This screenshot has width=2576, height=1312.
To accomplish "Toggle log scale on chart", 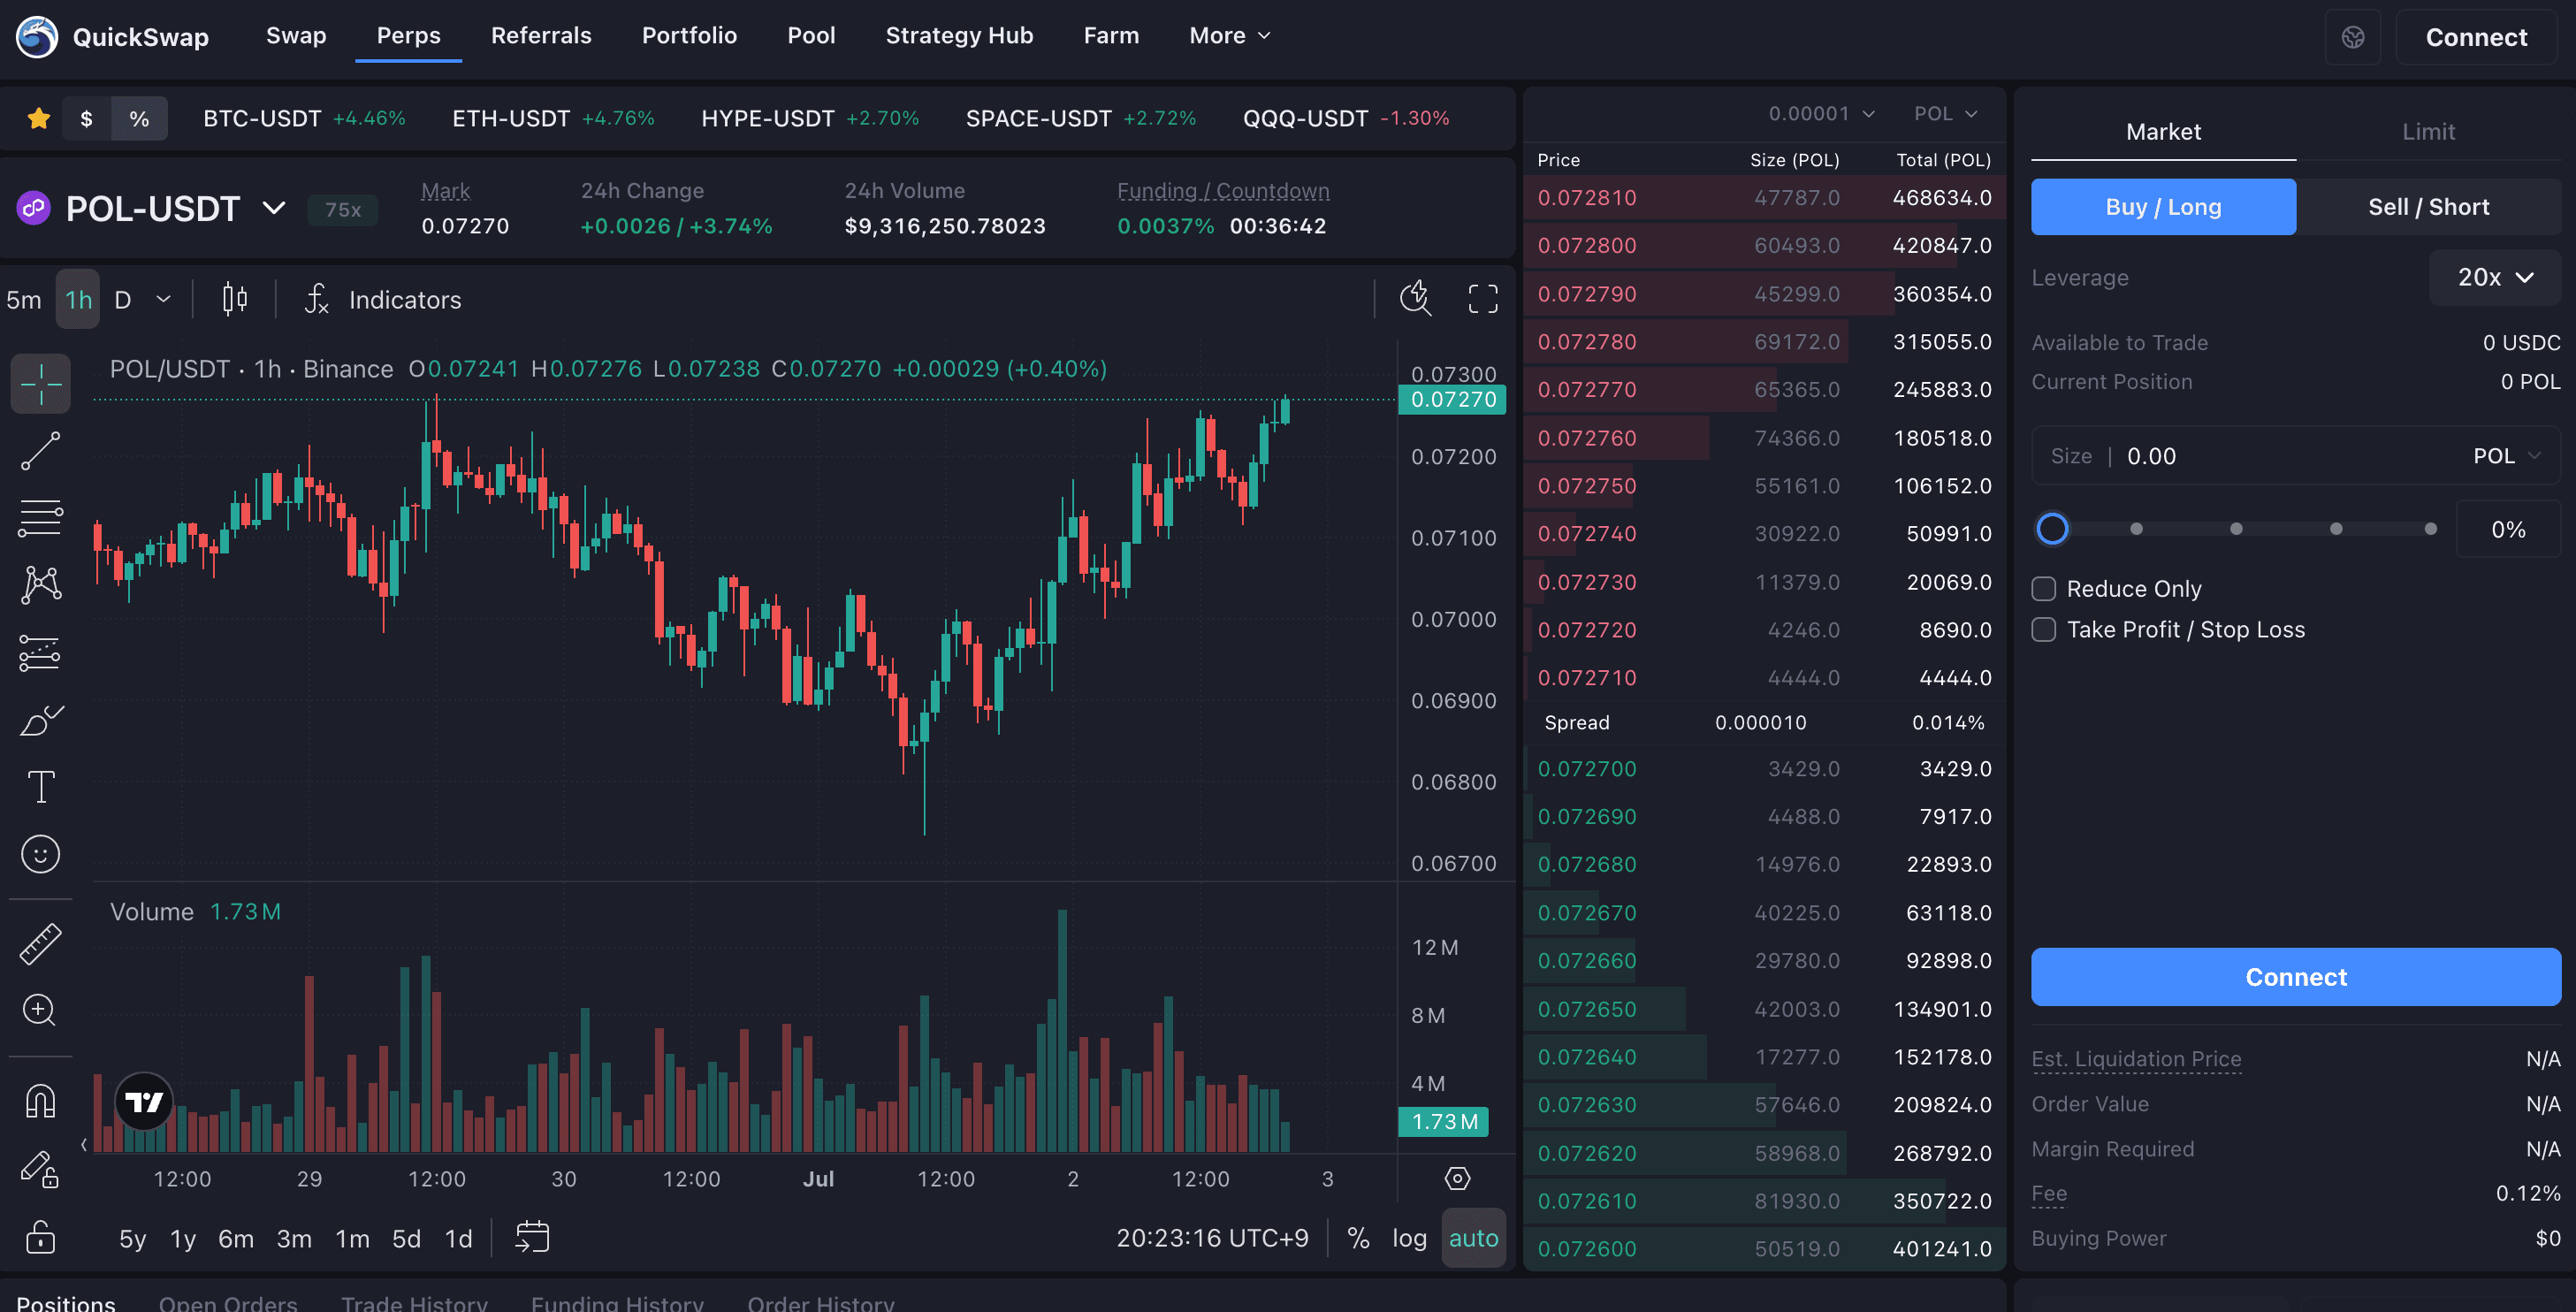I will pyautogui.click(x=1409, y=1238).
